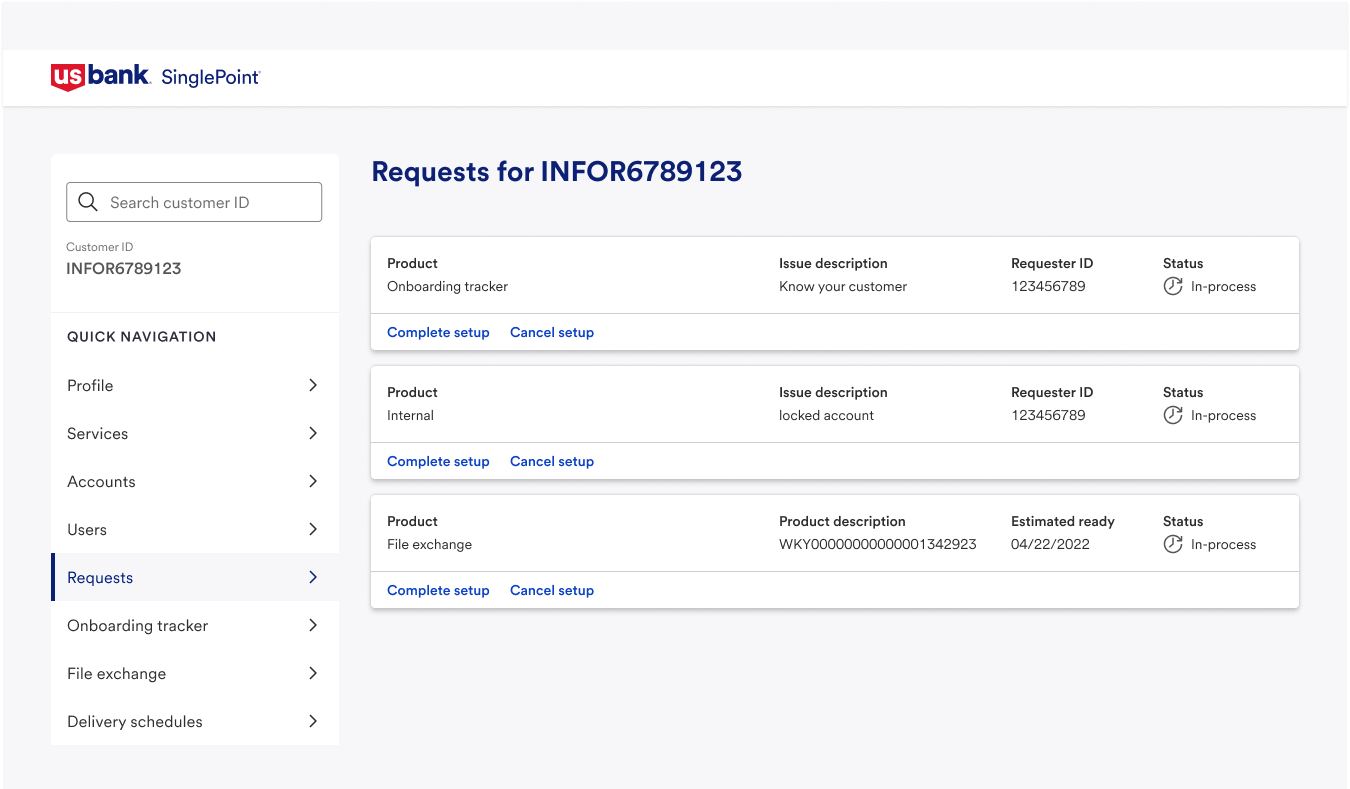Open Services in quick navigation
The height and width of the screenshot is (789, 1350).
(x=195, y=433)
